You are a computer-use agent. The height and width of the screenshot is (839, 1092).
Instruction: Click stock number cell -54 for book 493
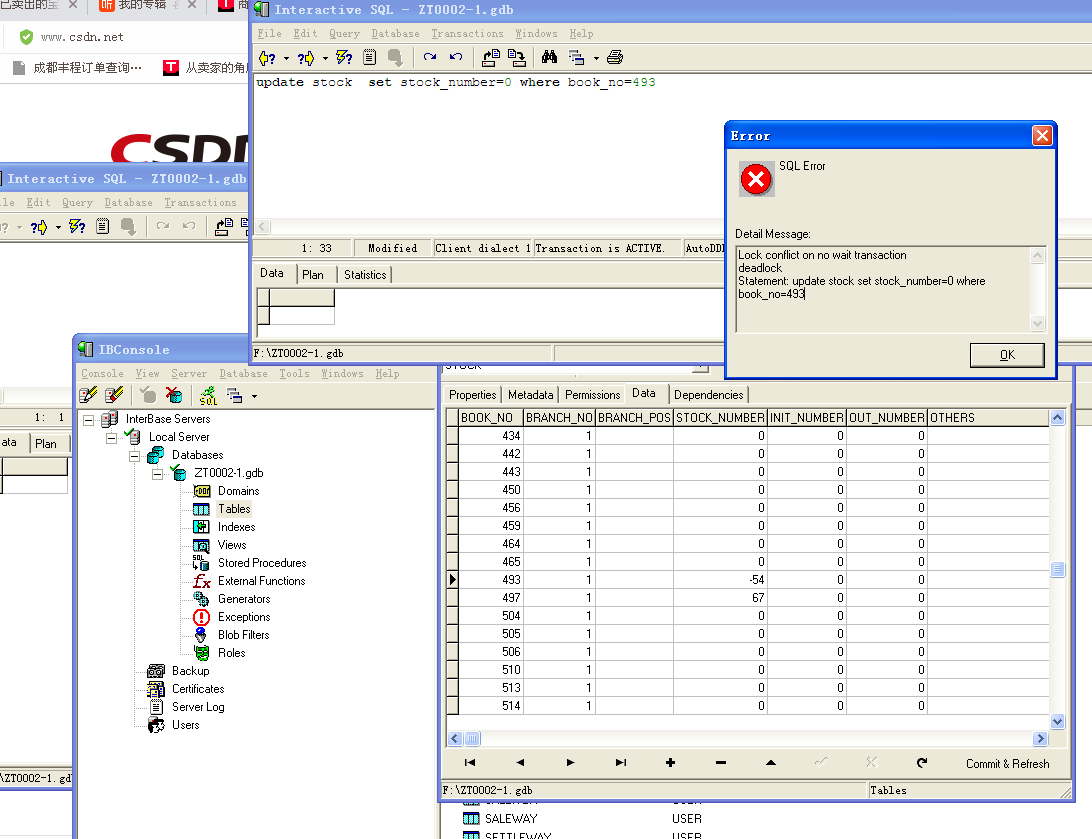tap(720, 580)
